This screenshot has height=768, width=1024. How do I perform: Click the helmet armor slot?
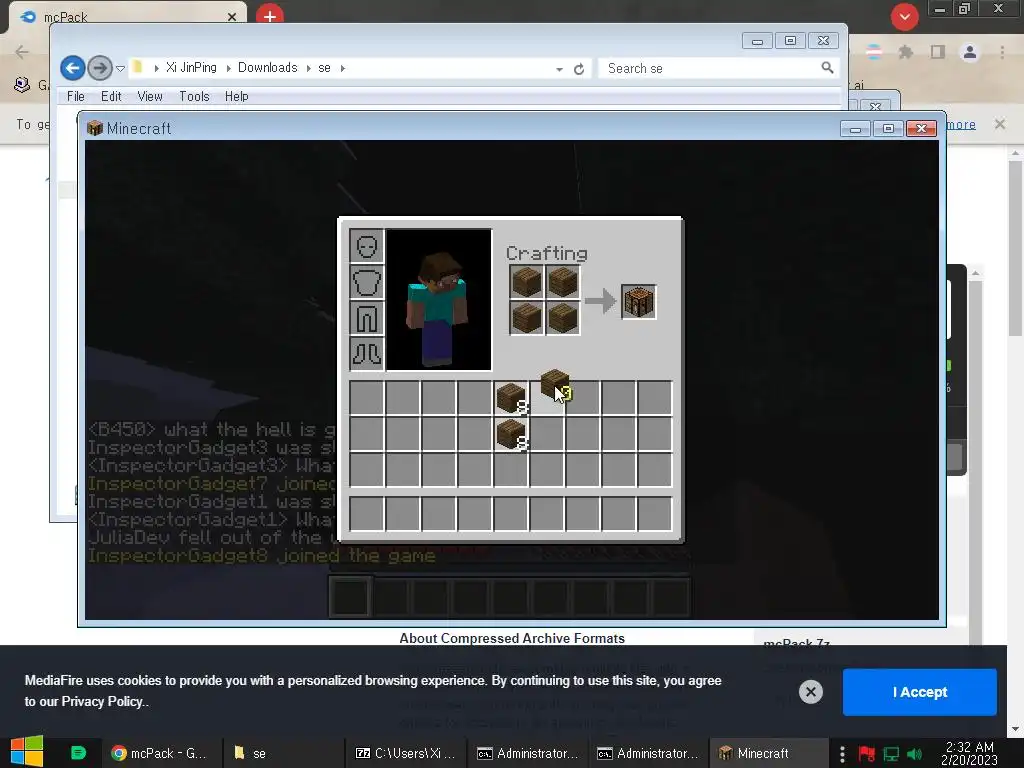tap(367, 246)
